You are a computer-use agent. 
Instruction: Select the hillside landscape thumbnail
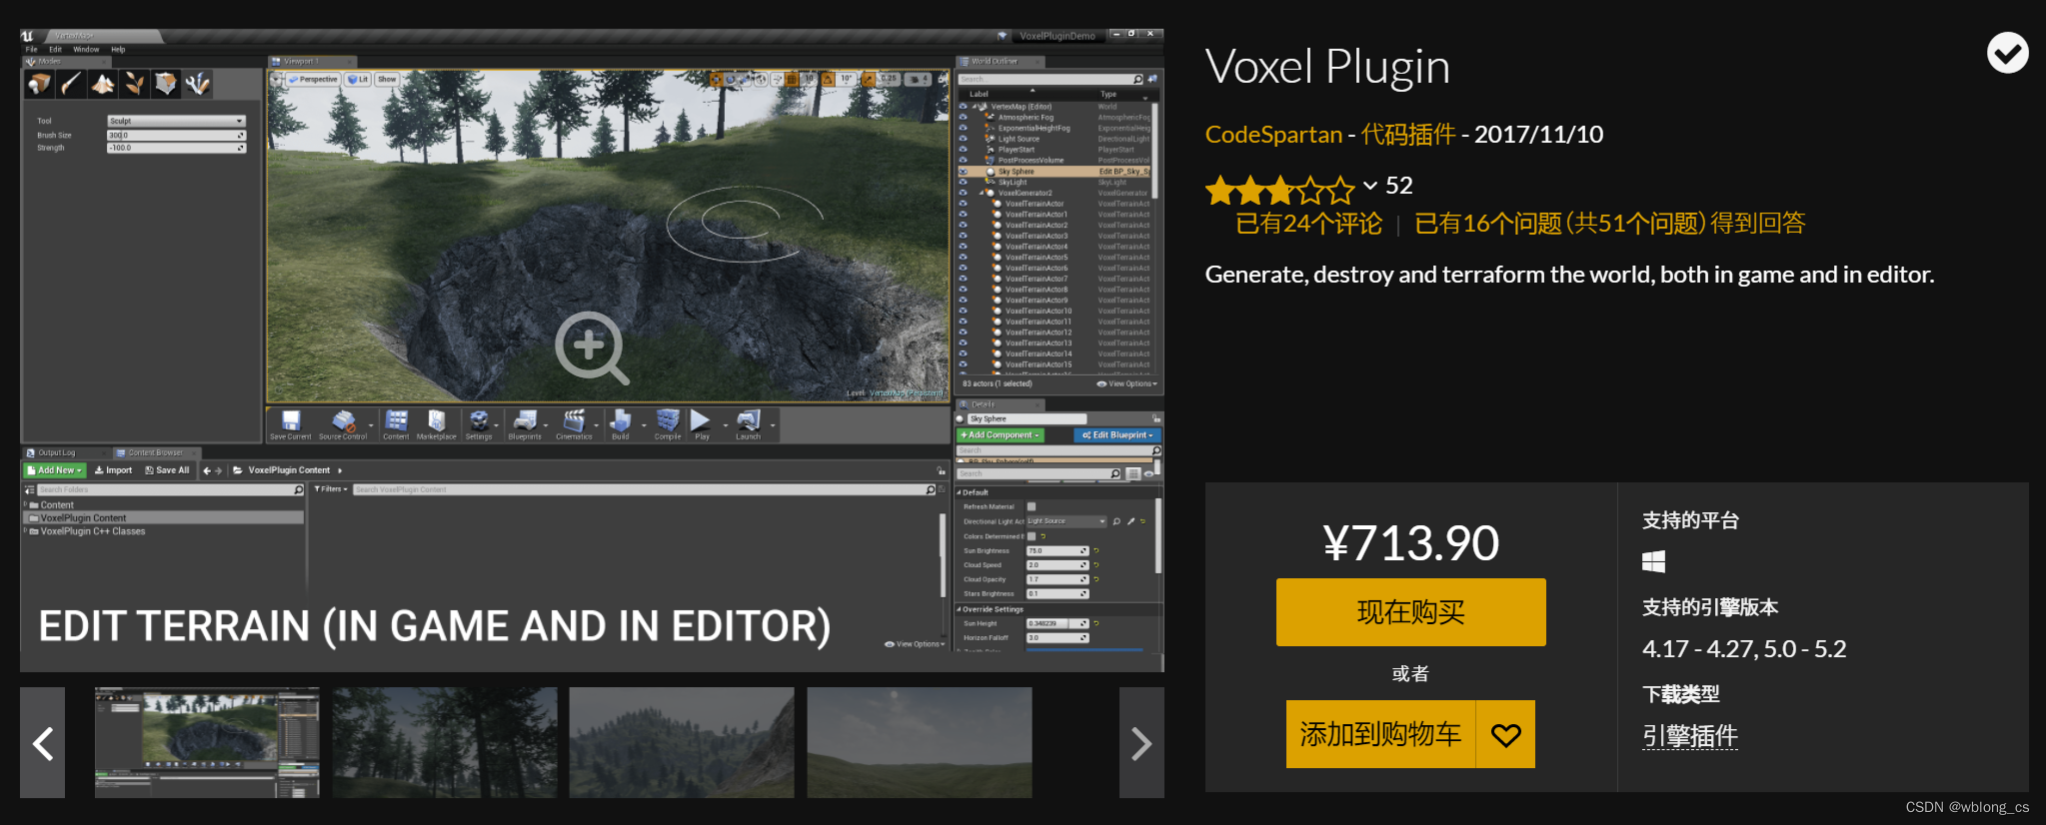682,742
